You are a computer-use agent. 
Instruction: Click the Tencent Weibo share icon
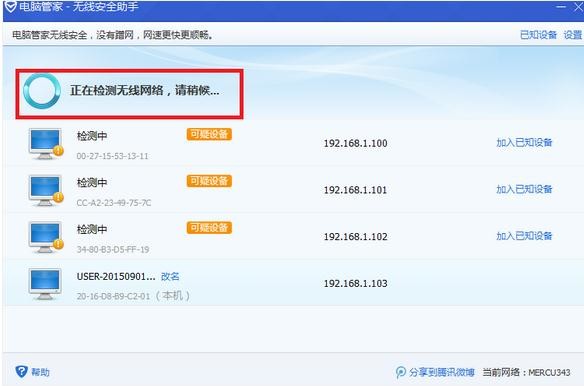(401, 372)
